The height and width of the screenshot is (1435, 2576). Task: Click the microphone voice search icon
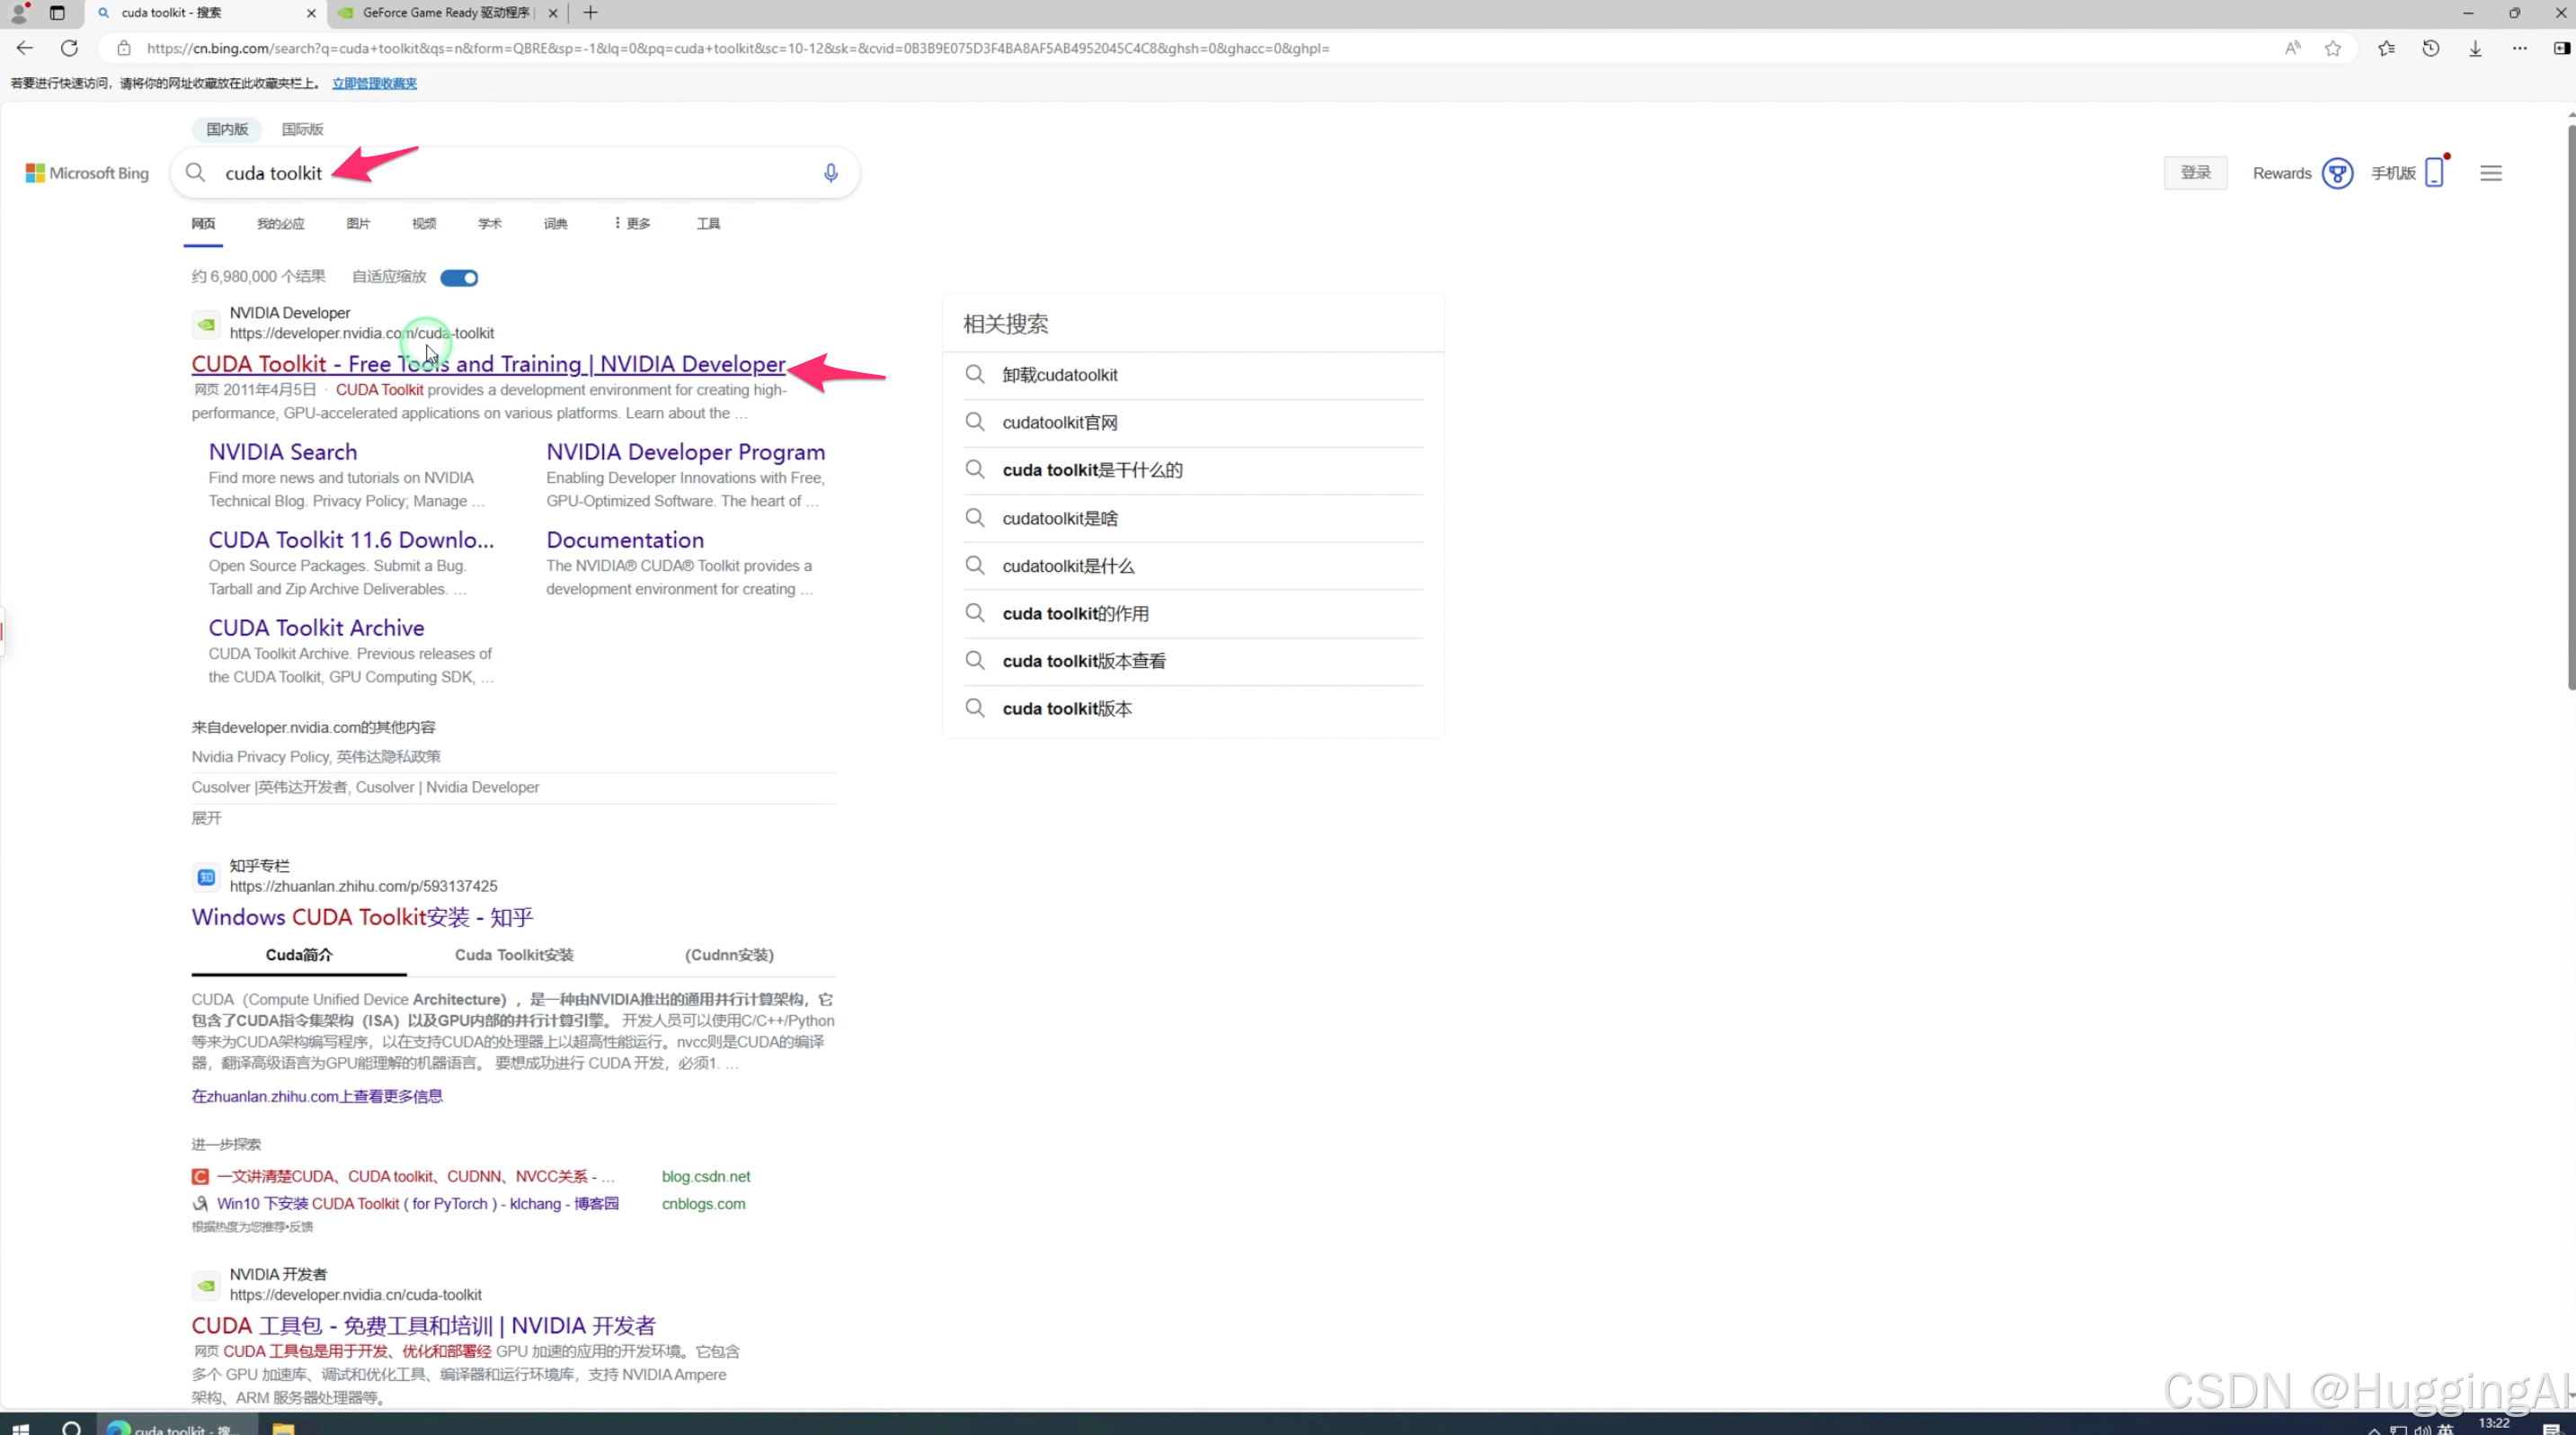(830, 173)
